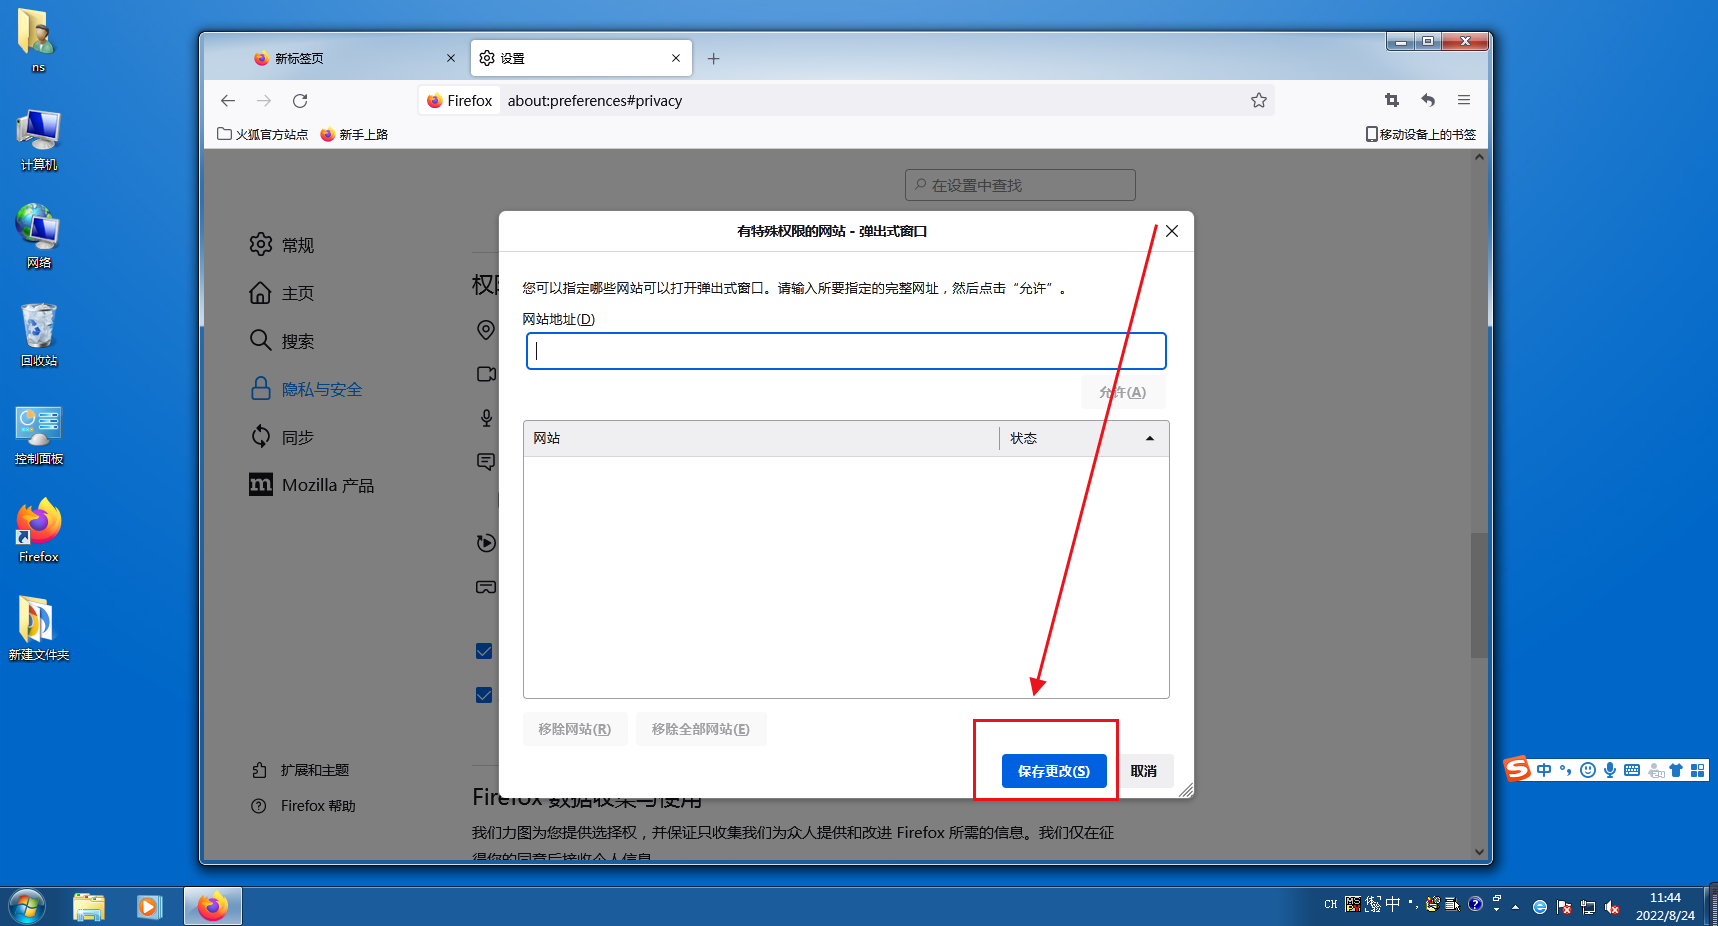This screenshot has height=926, width=1718.
Task: Click the Firefox back arrow
Action: click(228, 101)
